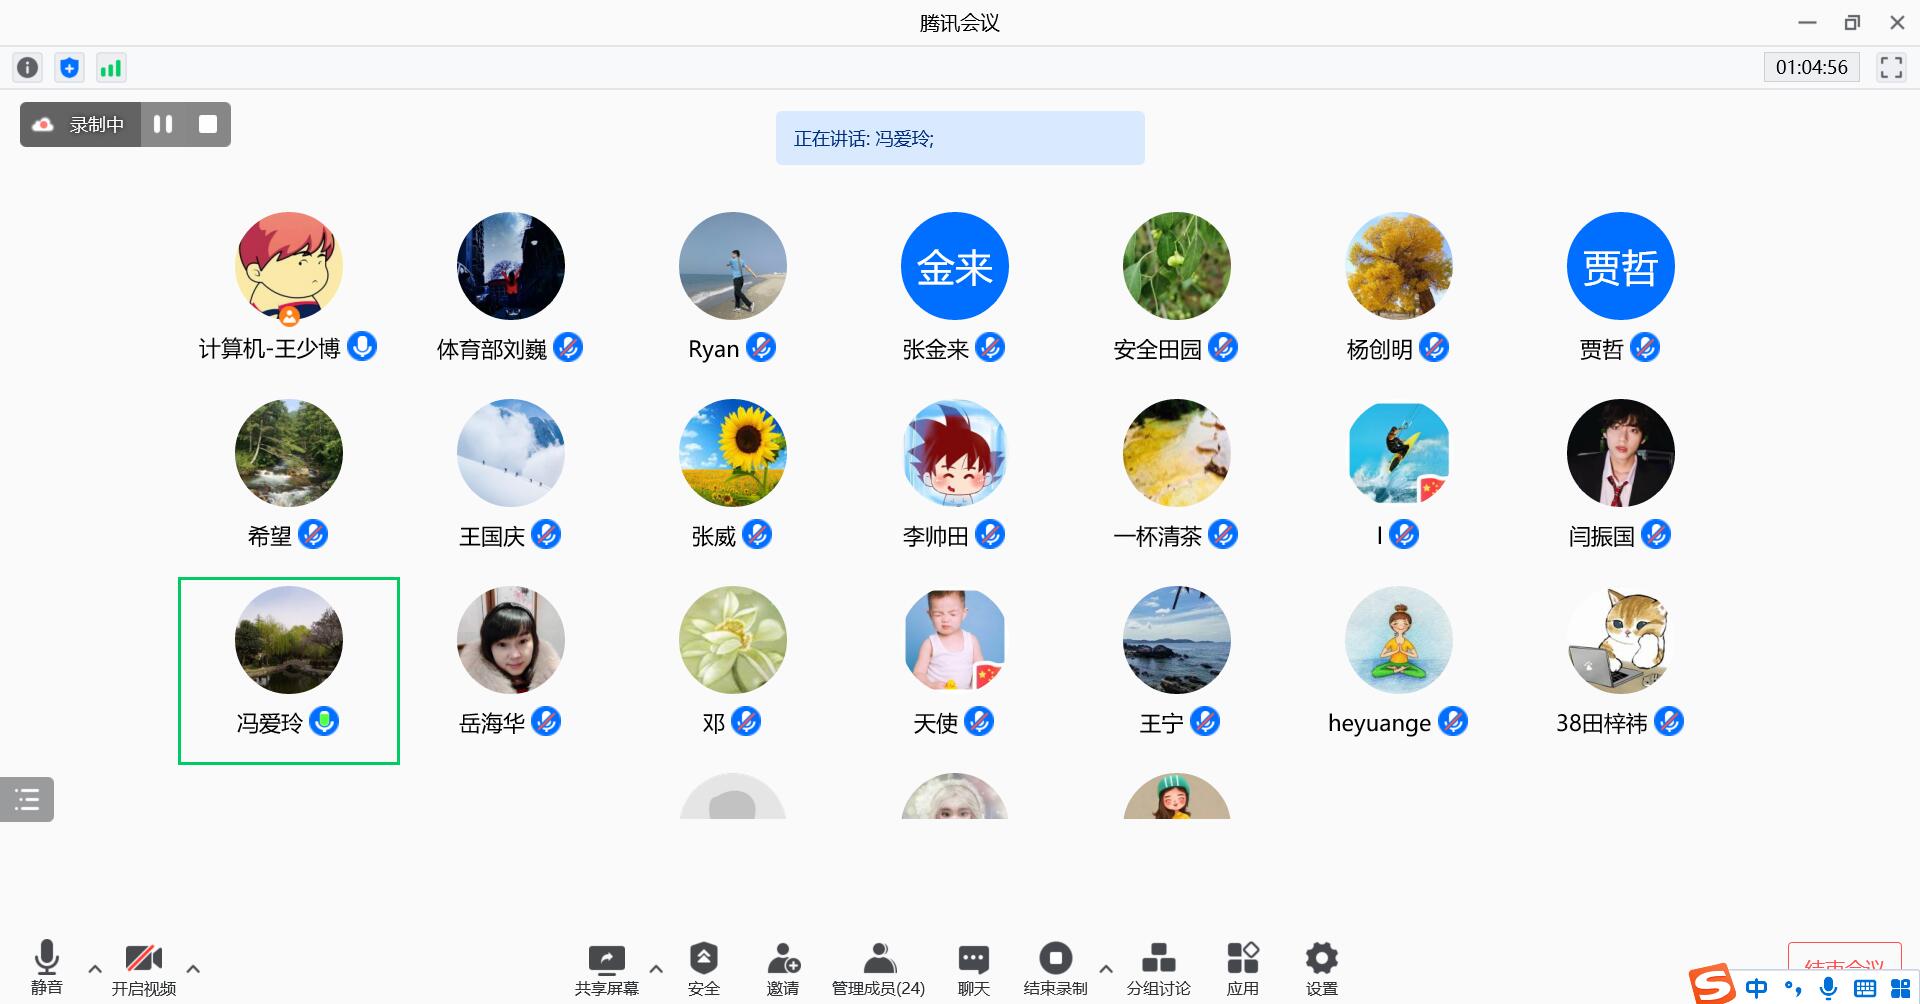The height and width of the screenshot is (1004, 1920).
Task: Click muted mic icon beside 邓
Action: (x=746, y=721)
